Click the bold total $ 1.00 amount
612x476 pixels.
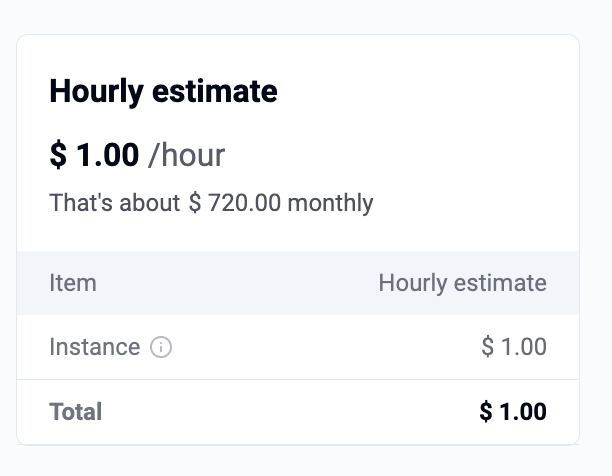pyautogui.click(x=513, y=411)
